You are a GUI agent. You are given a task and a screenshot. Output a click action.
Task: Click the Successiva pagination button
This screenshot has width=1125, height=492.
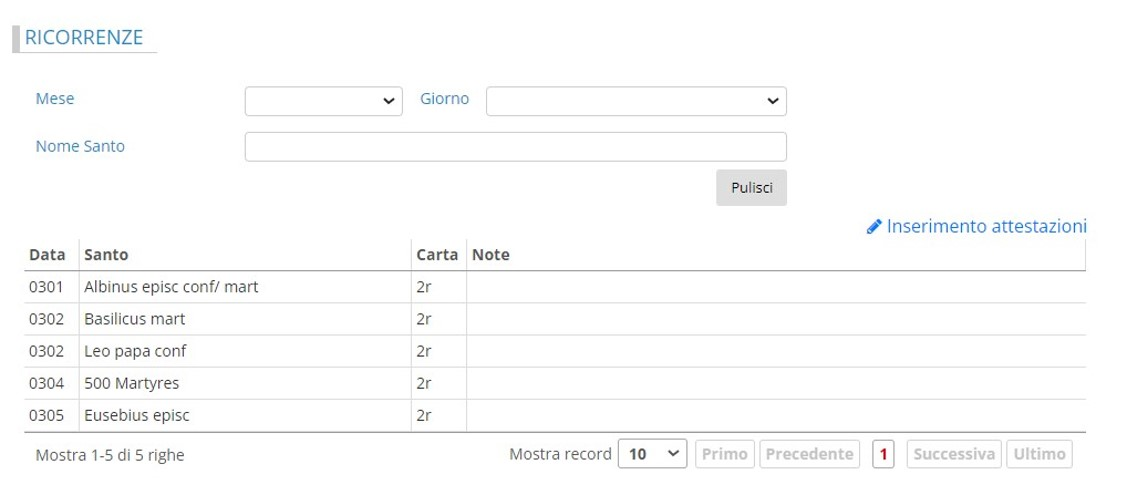954,454
